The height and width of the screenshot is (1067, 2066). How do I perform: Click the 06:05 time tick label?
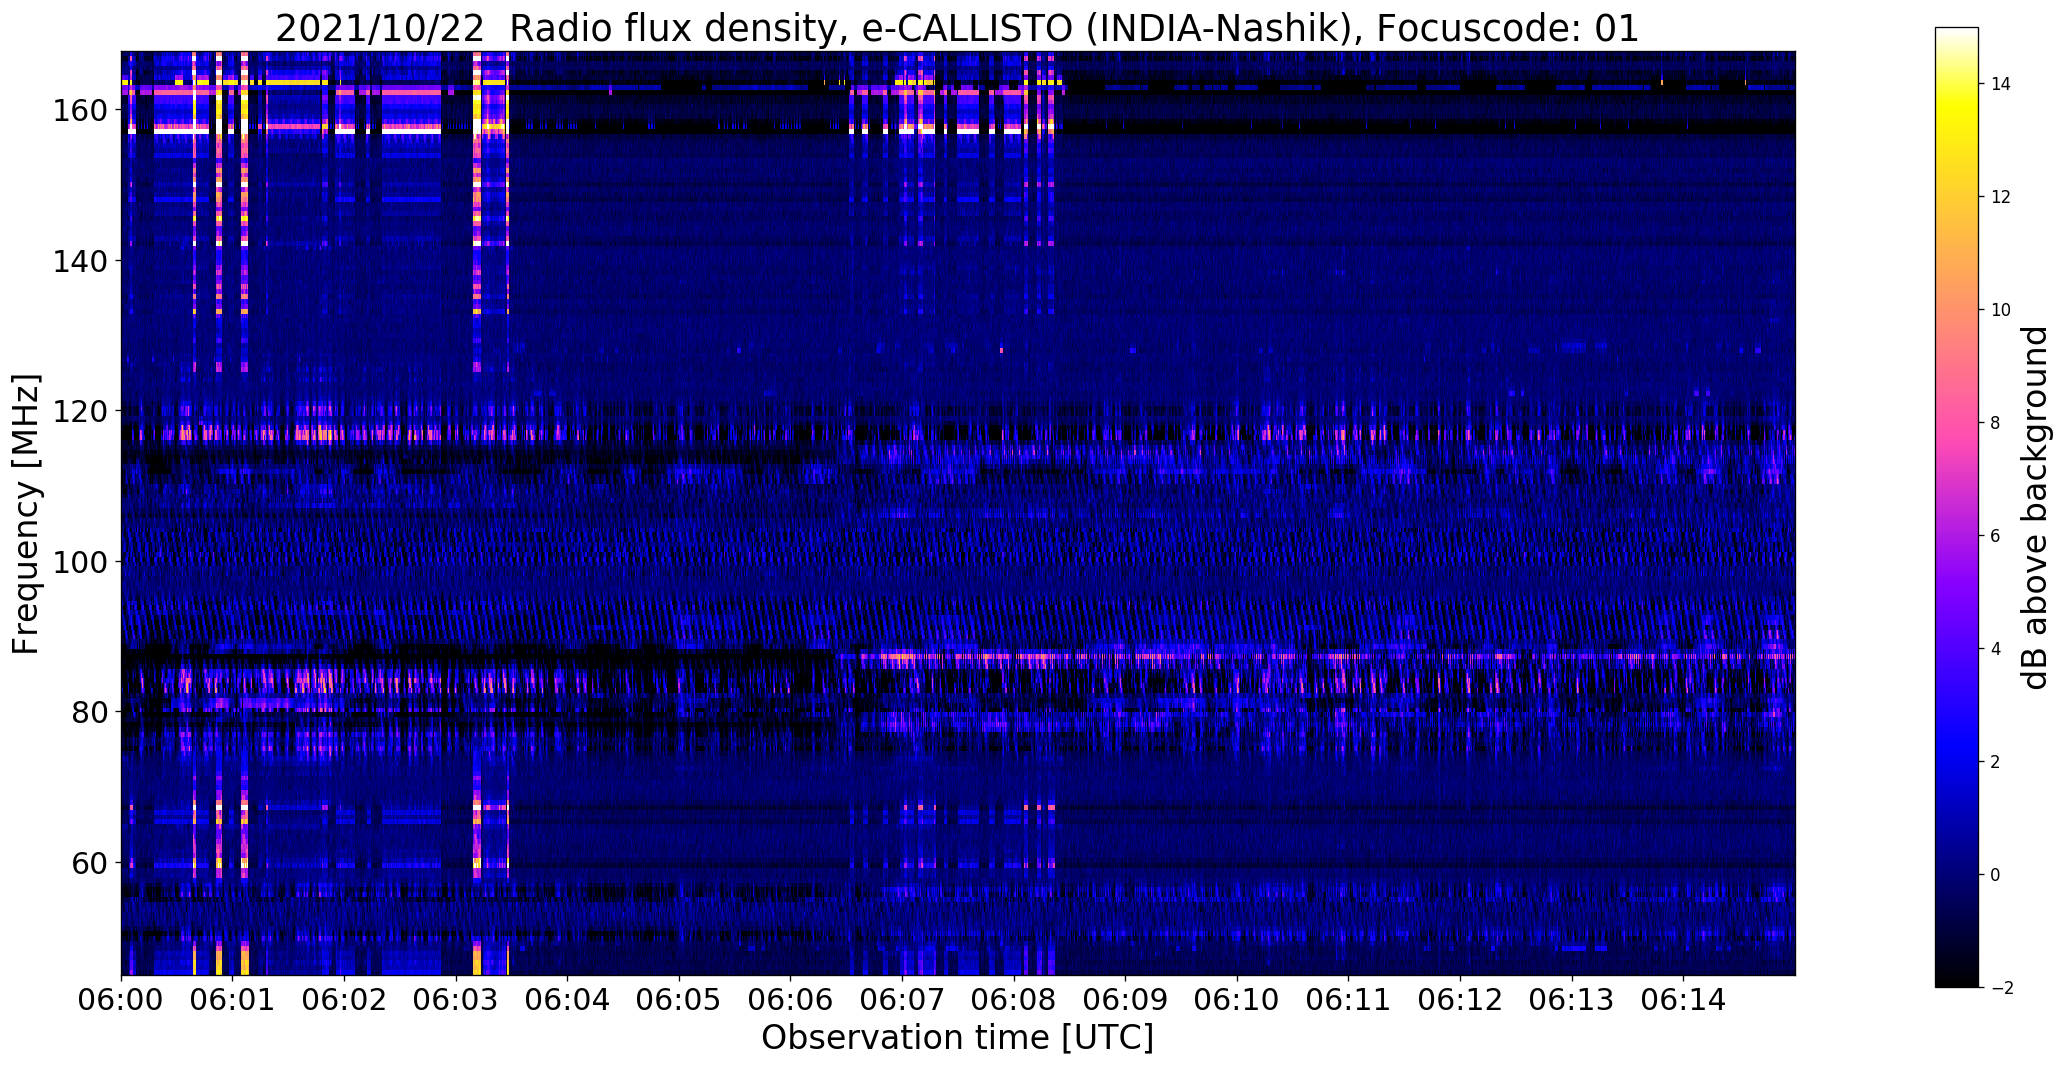point(680,1000)
